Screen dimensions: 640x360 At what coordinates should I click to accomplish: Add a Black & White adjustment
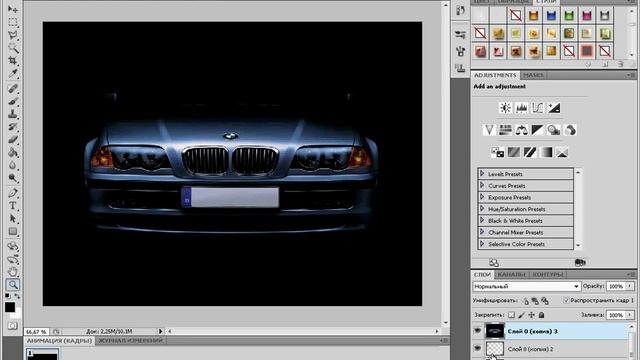point(538,130)
